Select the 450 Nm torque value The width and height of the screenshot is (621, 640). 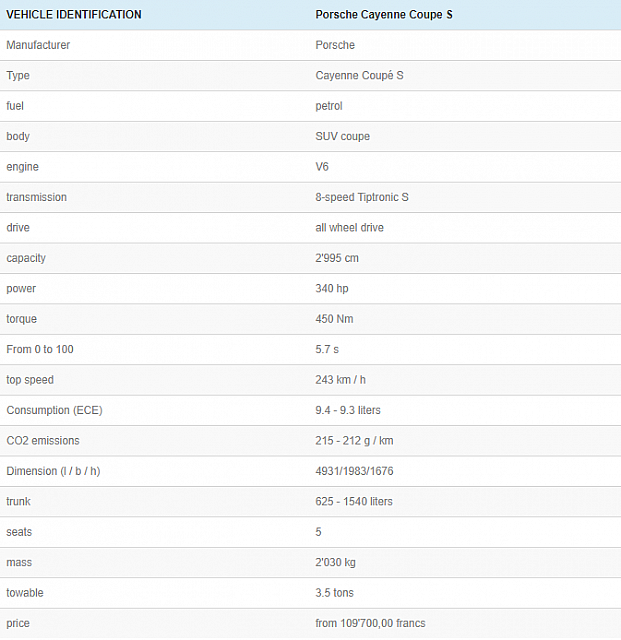[334, 319]
